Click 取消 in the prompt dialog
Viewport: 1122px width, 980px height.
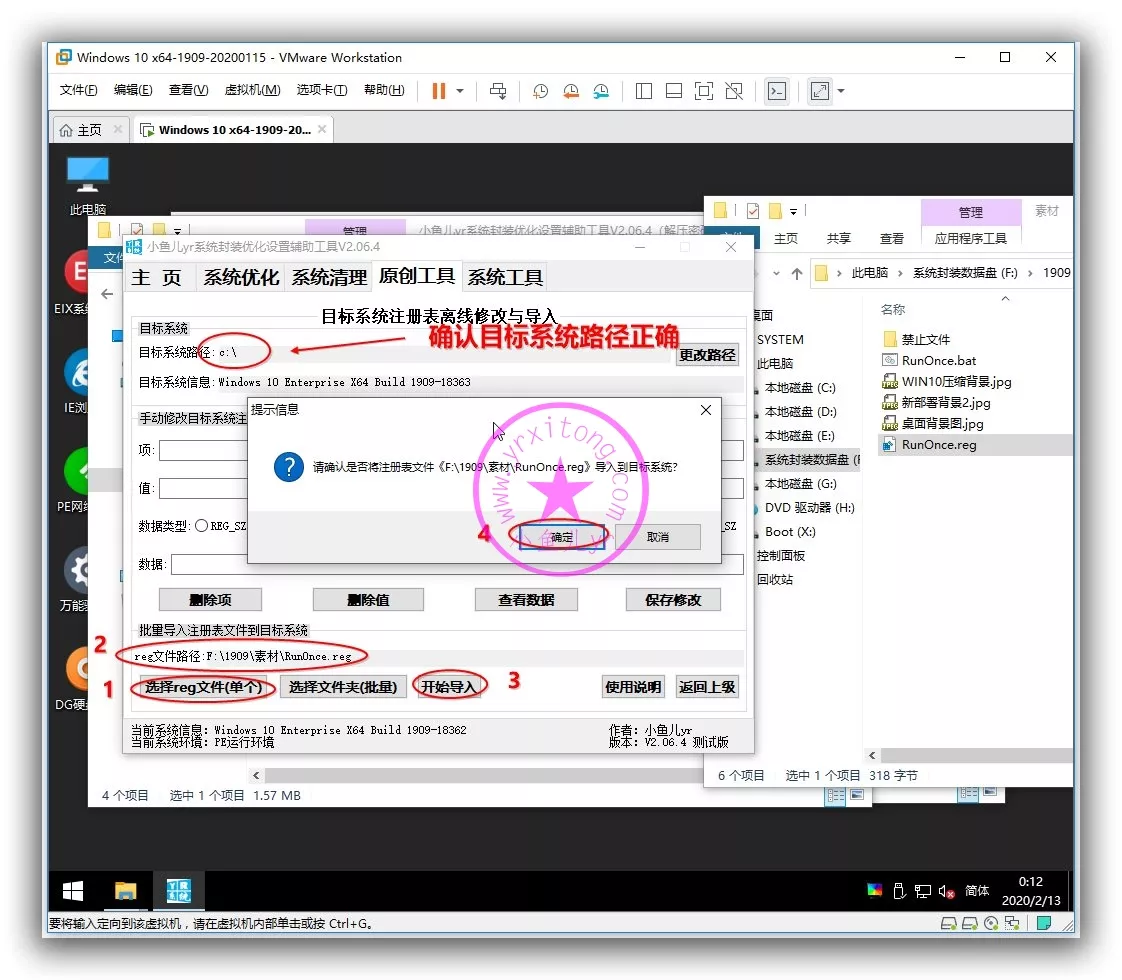(657, 537)
